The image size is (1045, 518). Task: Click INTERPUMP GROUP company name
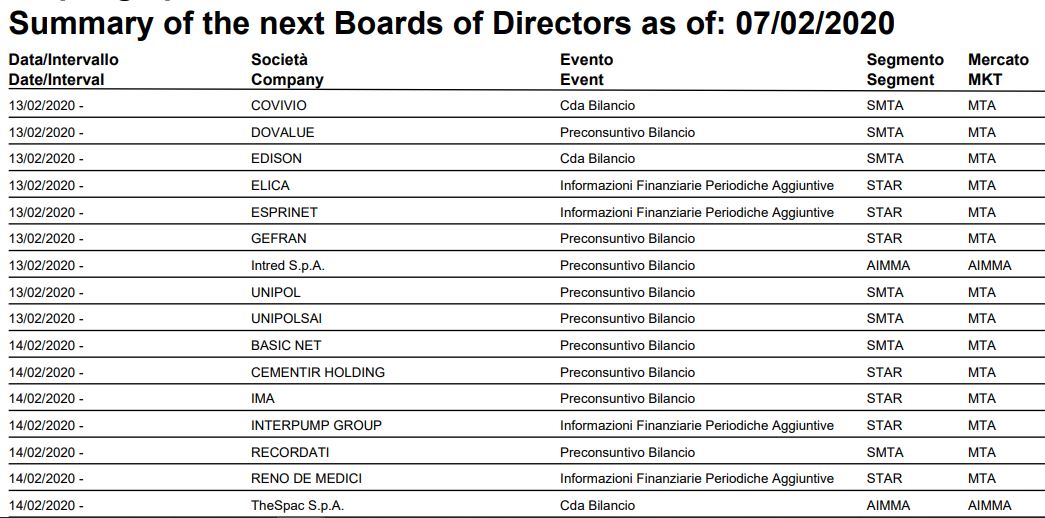tap(317, 425)
